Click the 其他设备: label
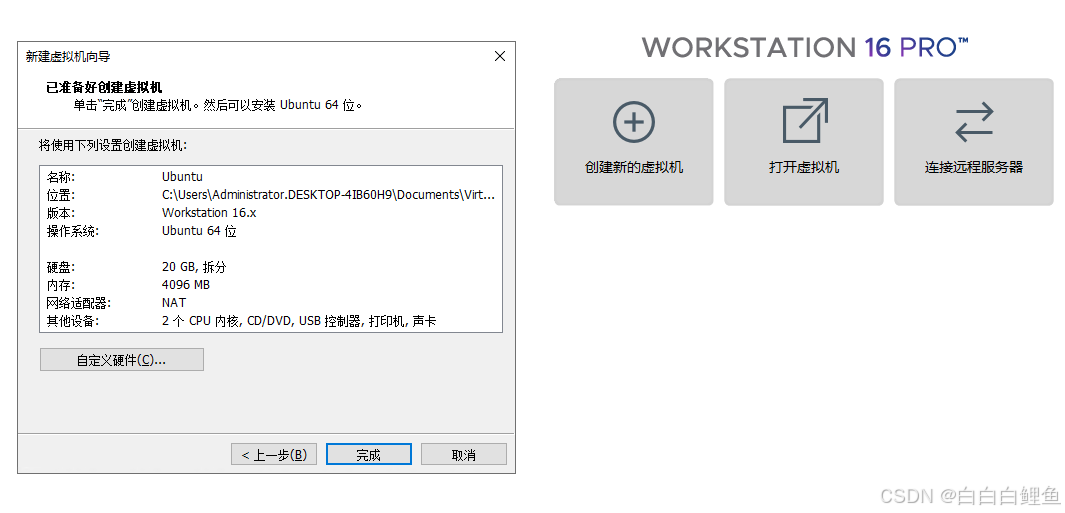 [x=73, y=321]
